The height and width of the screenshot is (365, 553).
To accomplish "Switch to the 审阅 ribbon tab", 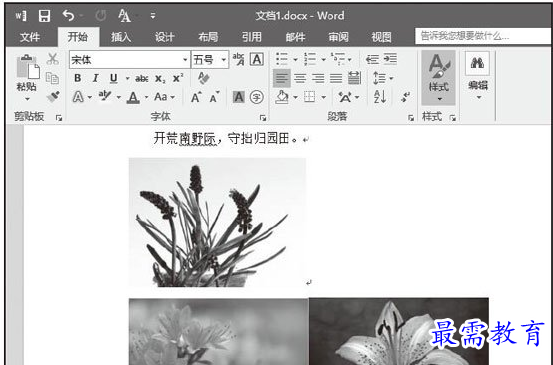I will tap(338, 37).
